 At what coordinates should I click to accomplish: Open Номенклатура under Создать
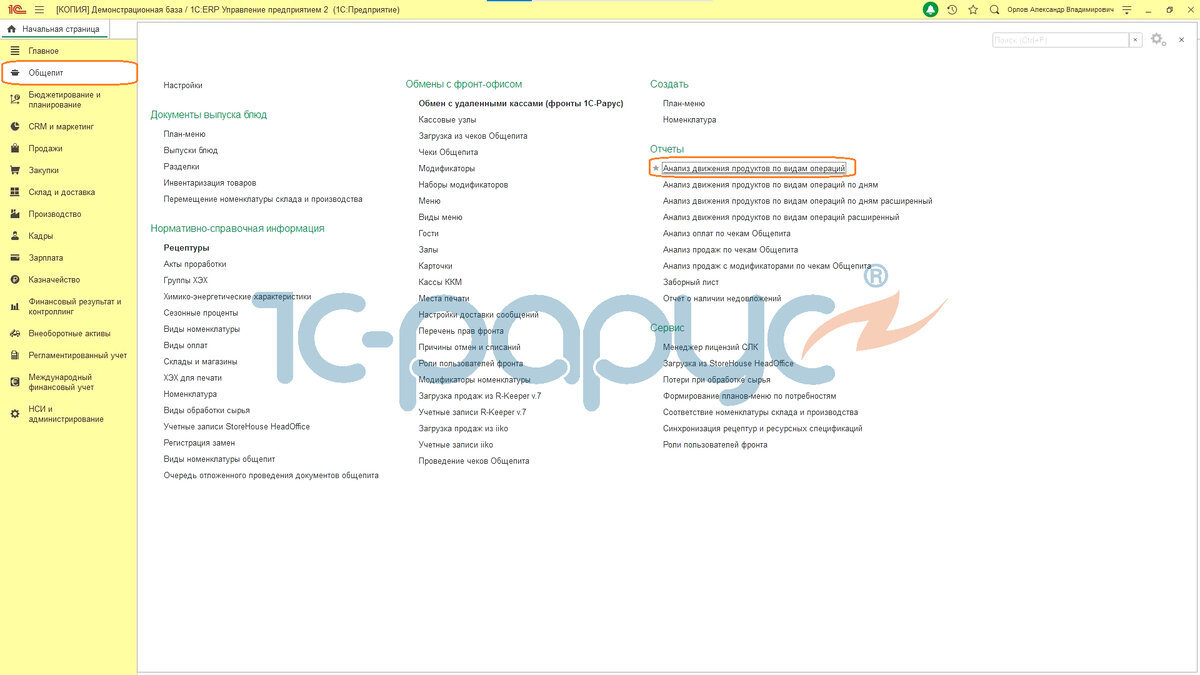(690, 119)
